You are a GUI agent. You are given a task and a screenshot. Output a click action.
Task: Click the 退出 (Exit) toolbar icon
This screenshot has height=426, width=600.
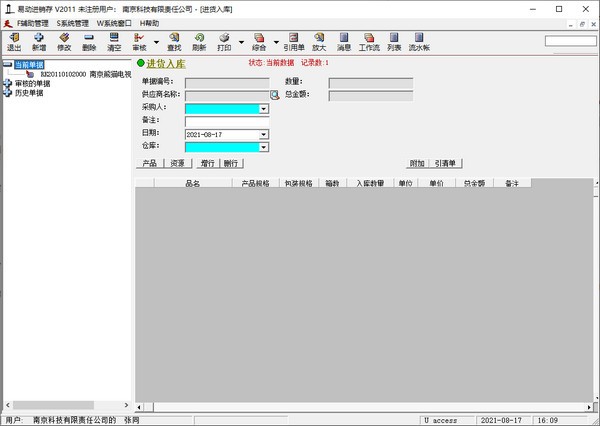(x=14, y=41)
